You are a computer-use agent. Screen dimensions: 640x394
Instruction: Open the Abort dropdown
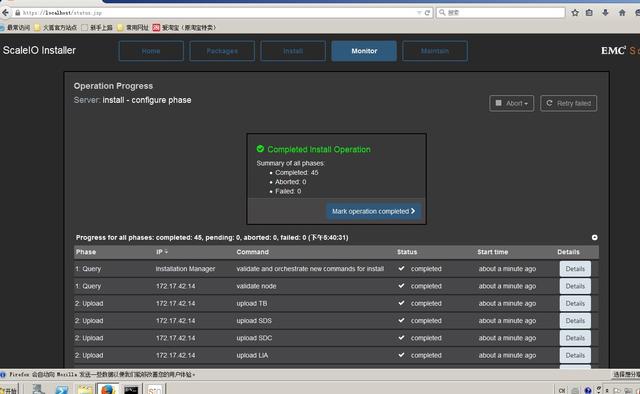(x=511, y=103)
